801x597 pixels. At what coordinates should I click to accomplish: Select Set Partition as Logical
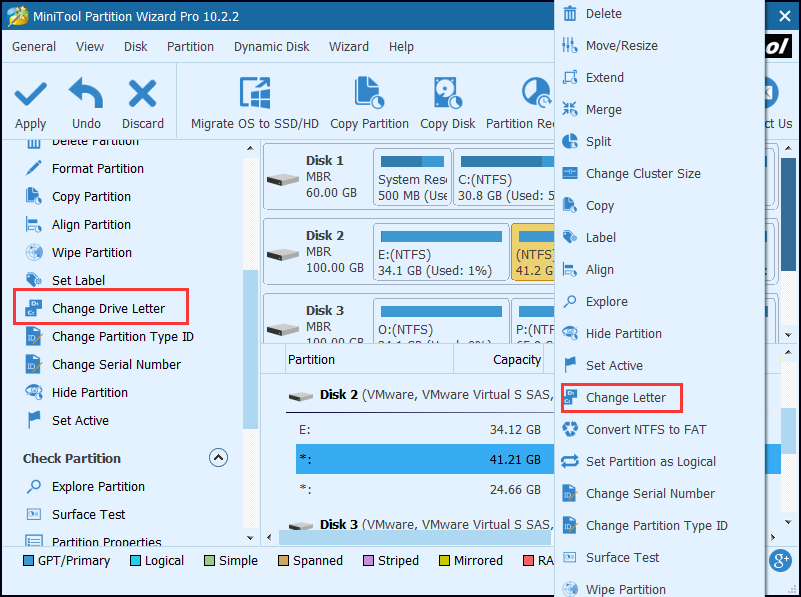(x=650, y=462)
